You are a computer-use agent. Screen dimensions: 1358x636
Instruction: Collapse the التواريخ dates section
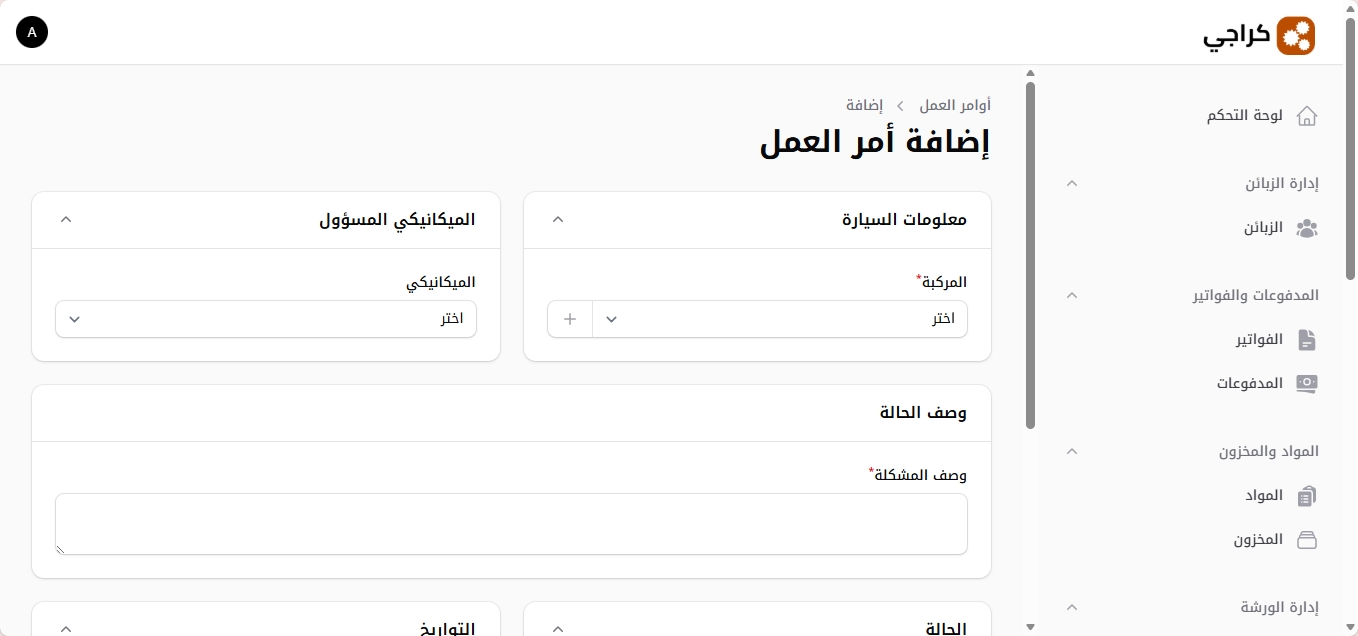point(66,628)
